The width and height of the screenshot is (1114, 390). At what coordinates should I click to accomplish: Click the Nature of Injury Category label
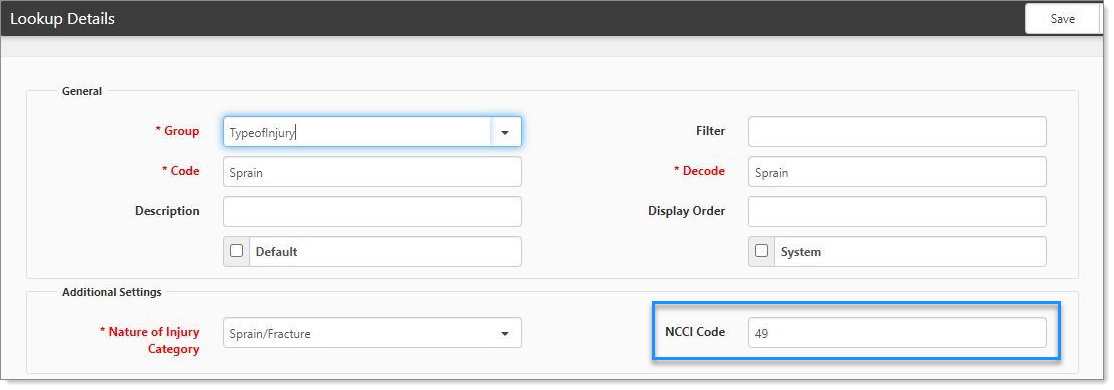(150, 340)
